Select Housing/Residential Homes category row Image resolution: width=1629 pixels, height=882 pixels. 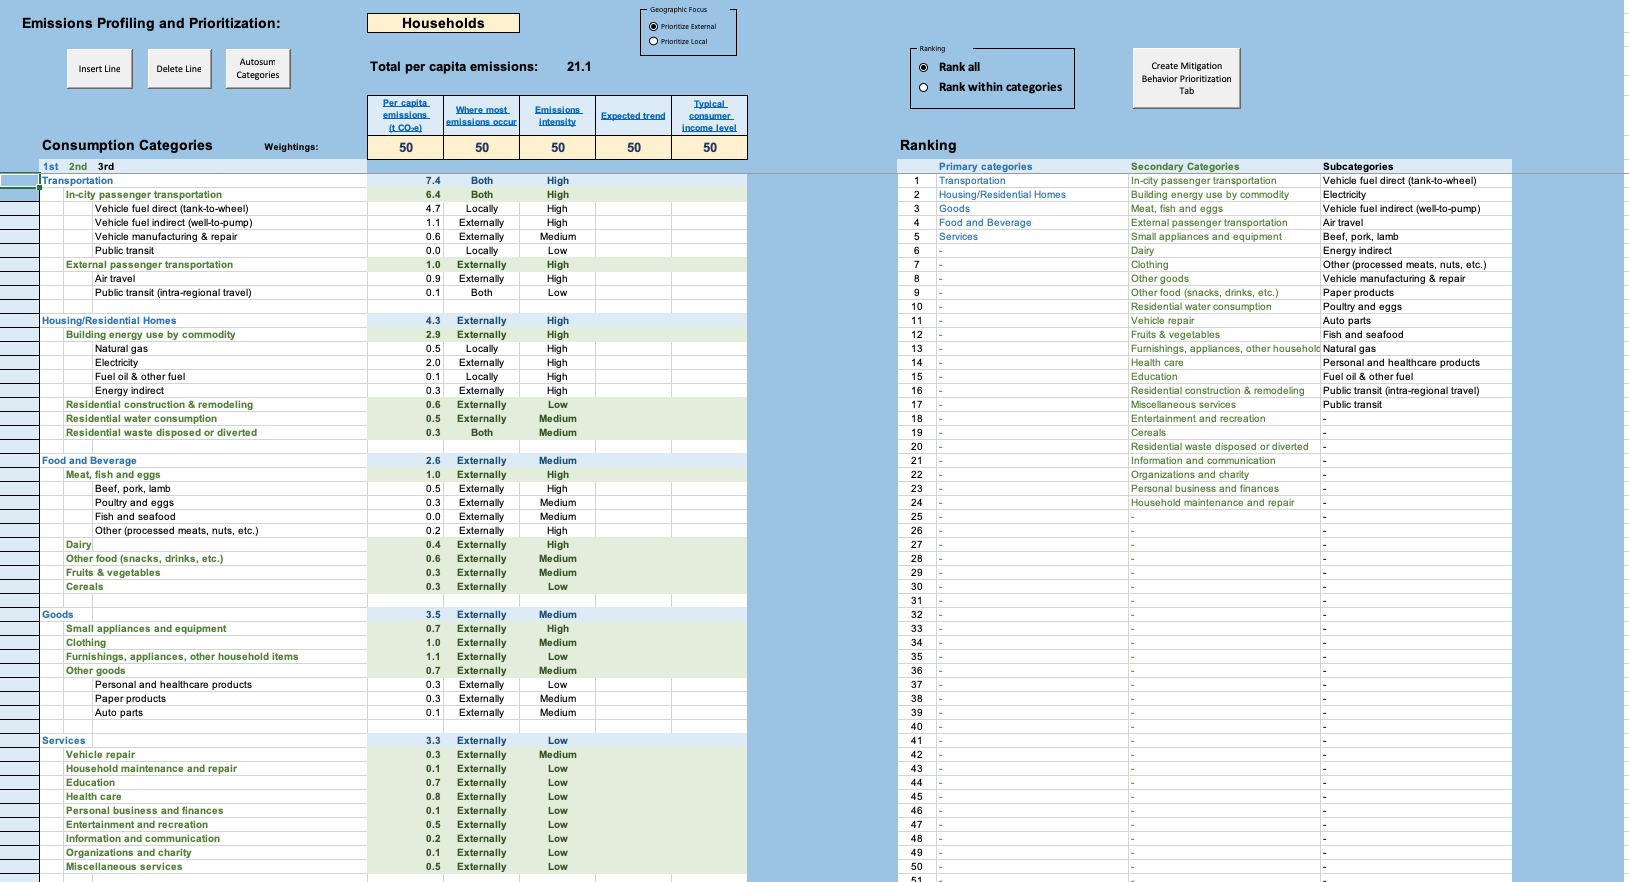pyautogui.click(x=393, y=321)
